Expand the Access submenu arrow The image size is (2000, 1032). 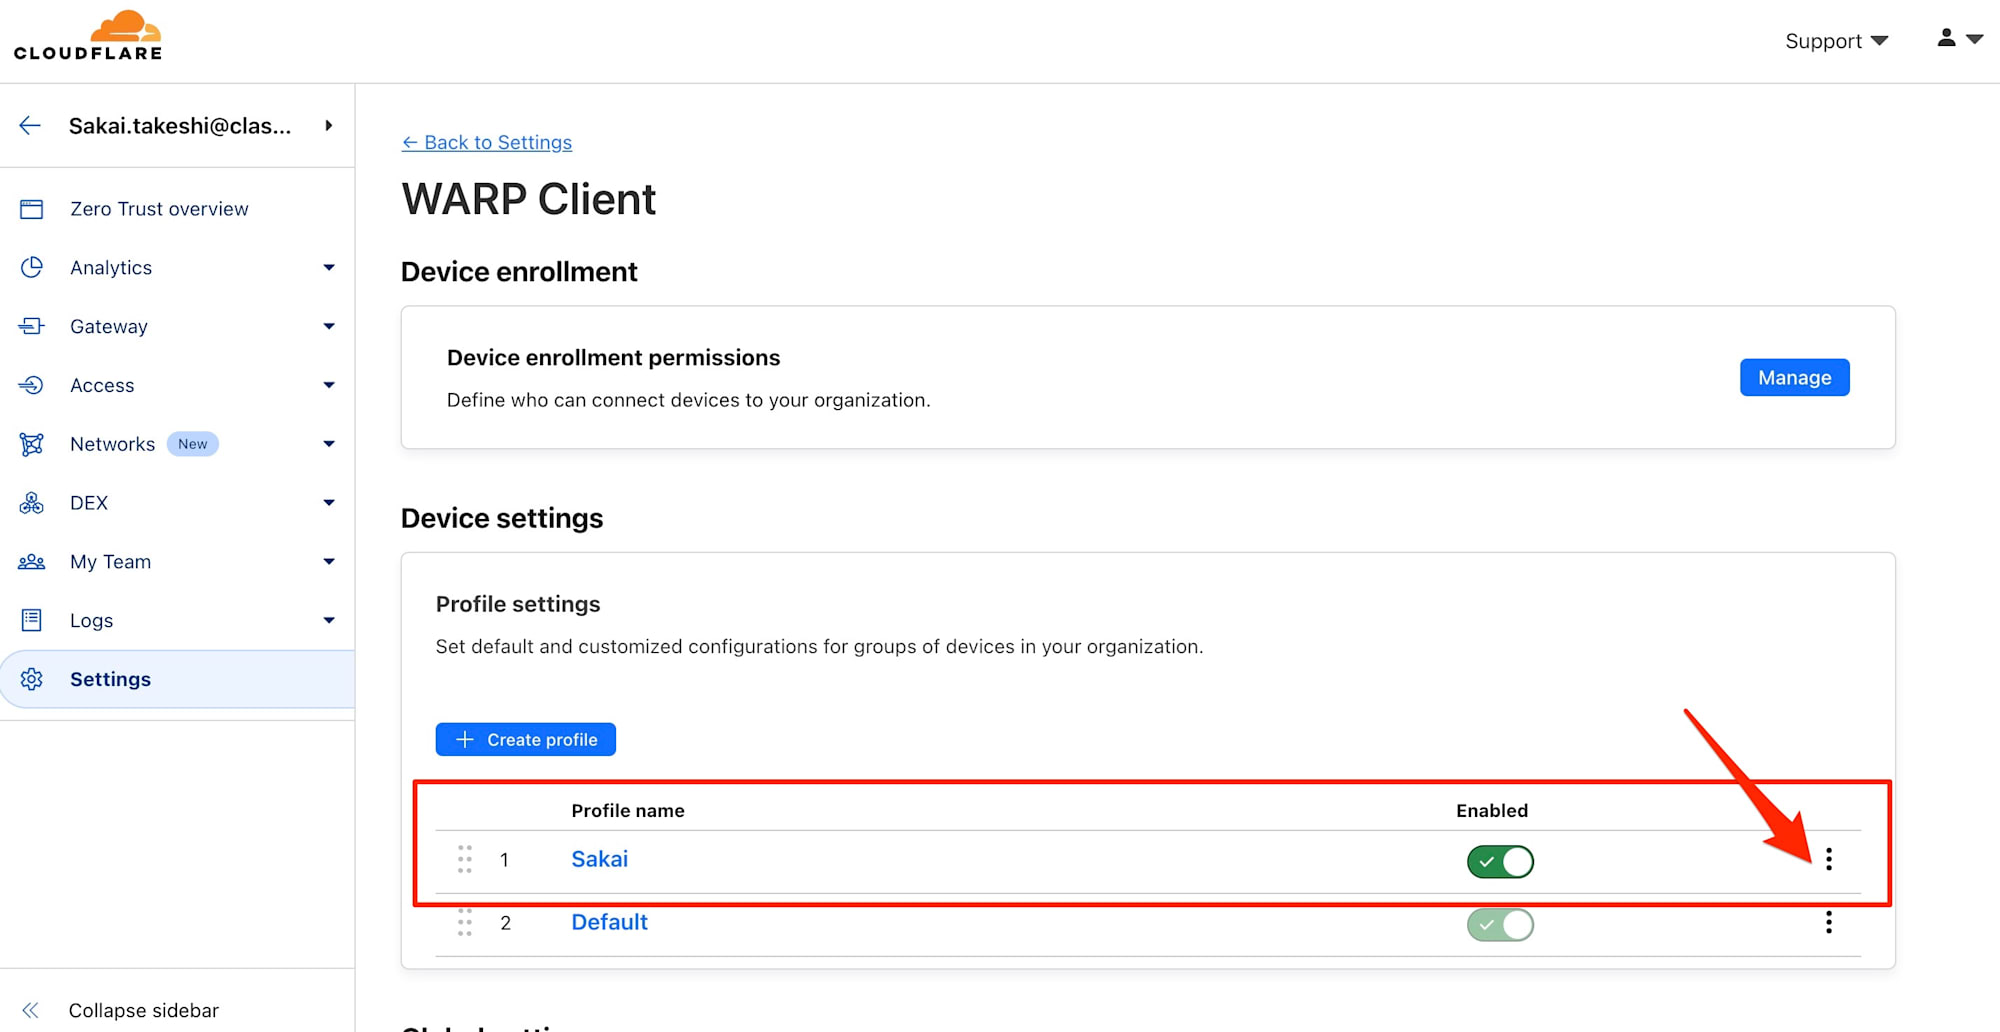(x=329, y=385)
